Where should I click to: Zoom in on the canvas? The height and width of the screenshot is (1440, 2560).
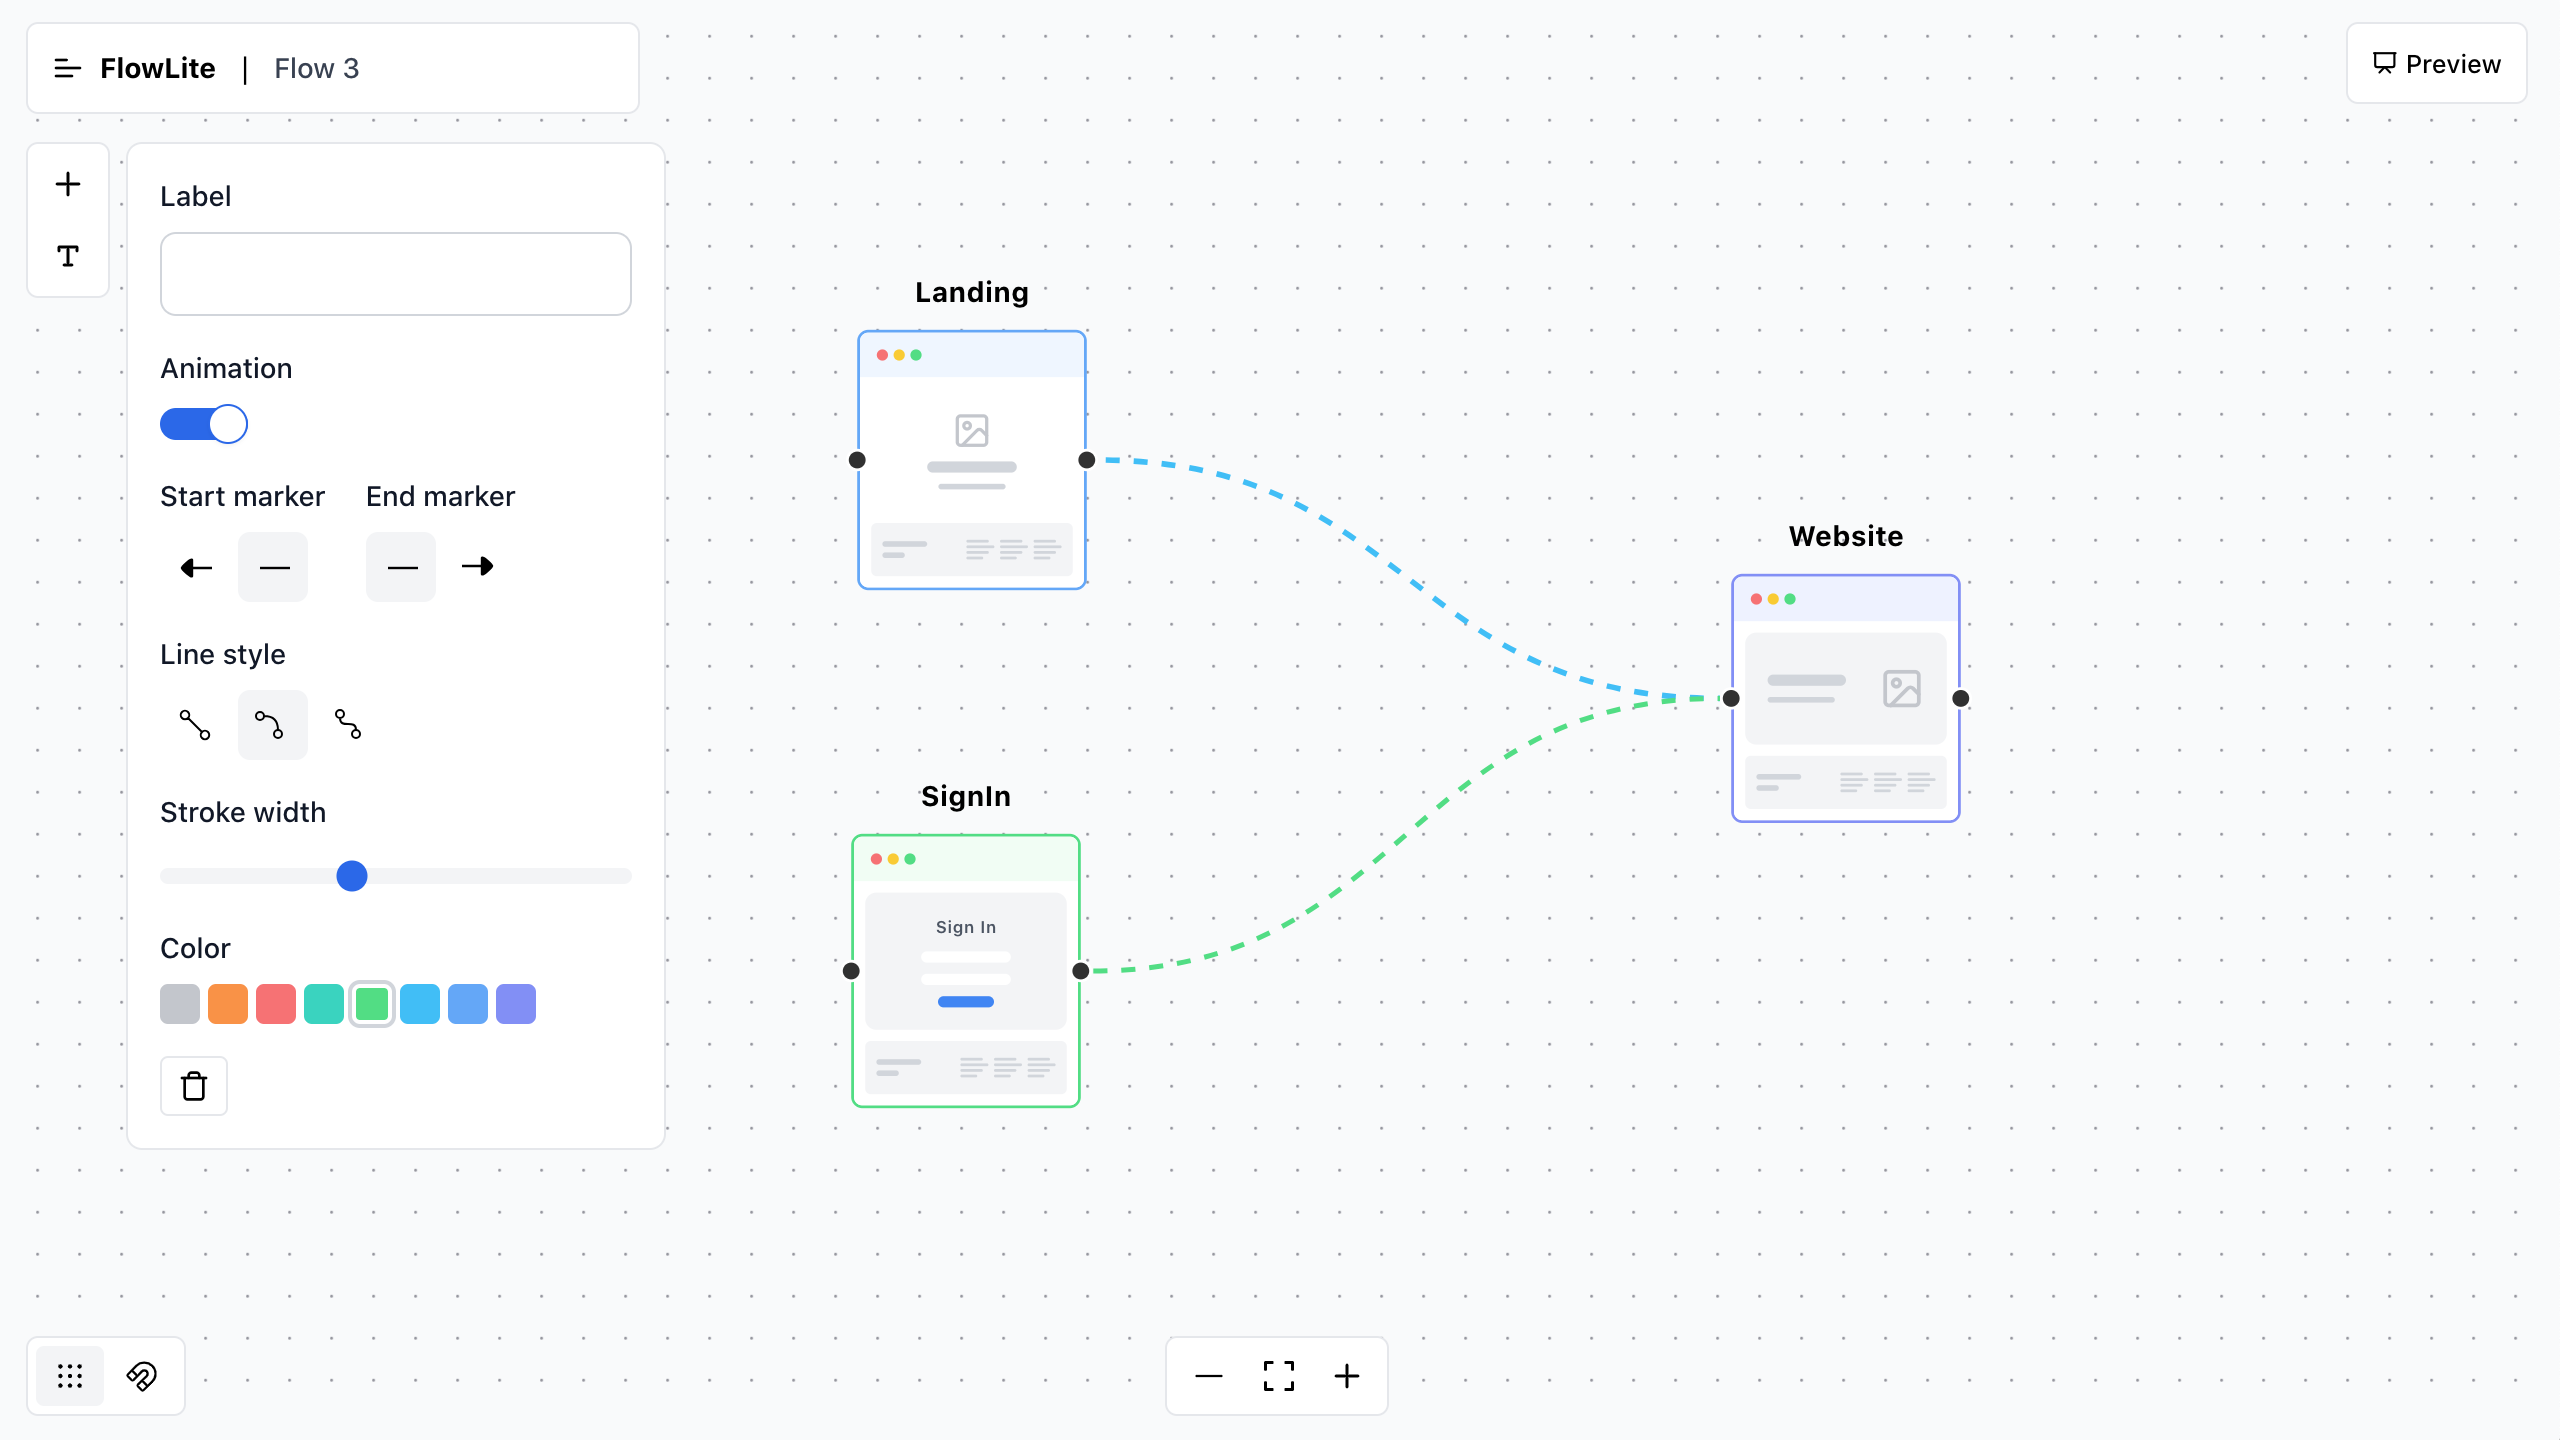click(x=1346, y=1376)
